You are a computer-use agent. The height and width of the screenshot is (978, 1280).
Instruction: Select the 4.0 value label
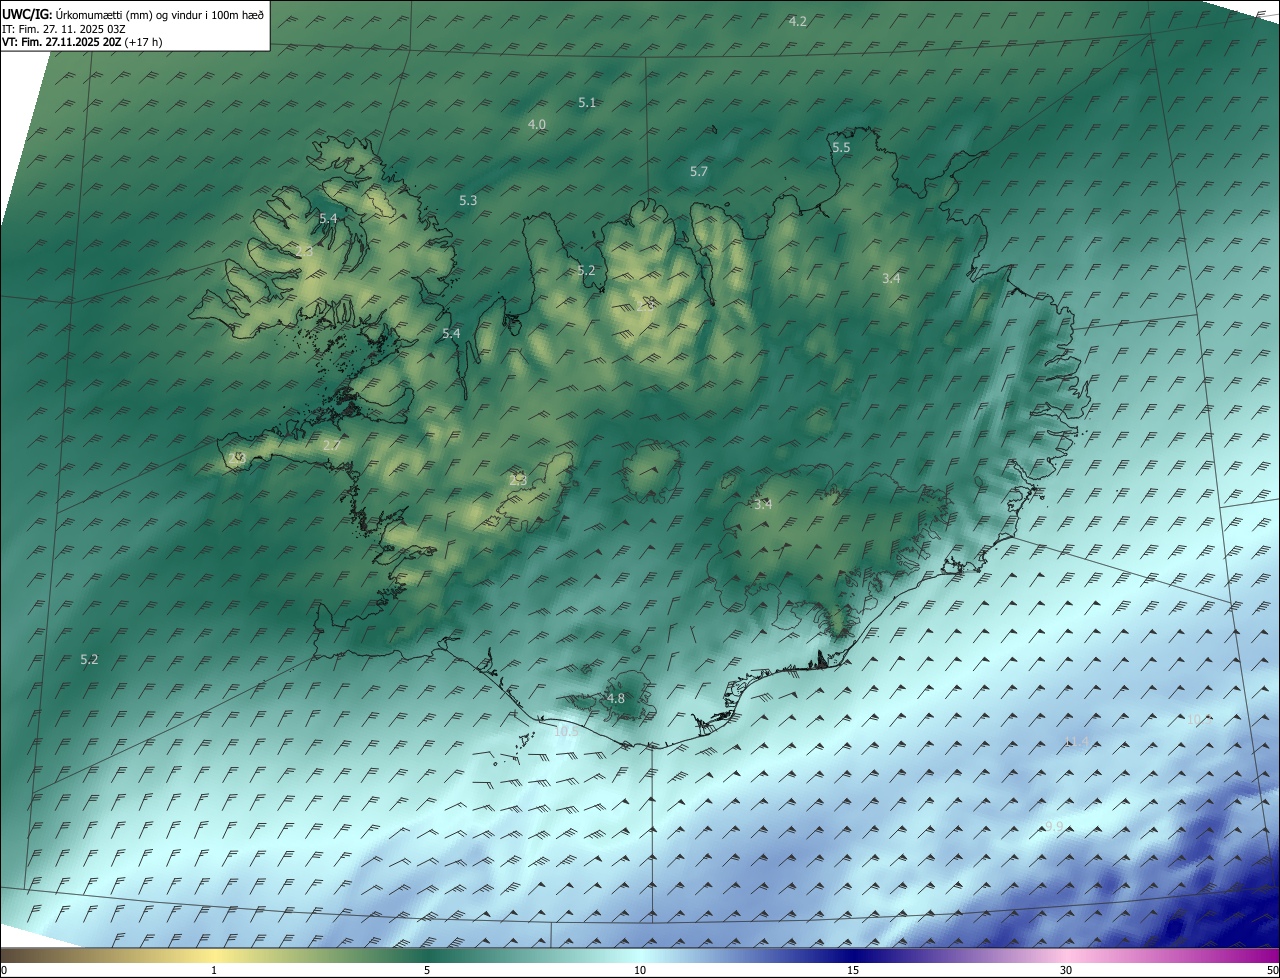coord(537,124)
